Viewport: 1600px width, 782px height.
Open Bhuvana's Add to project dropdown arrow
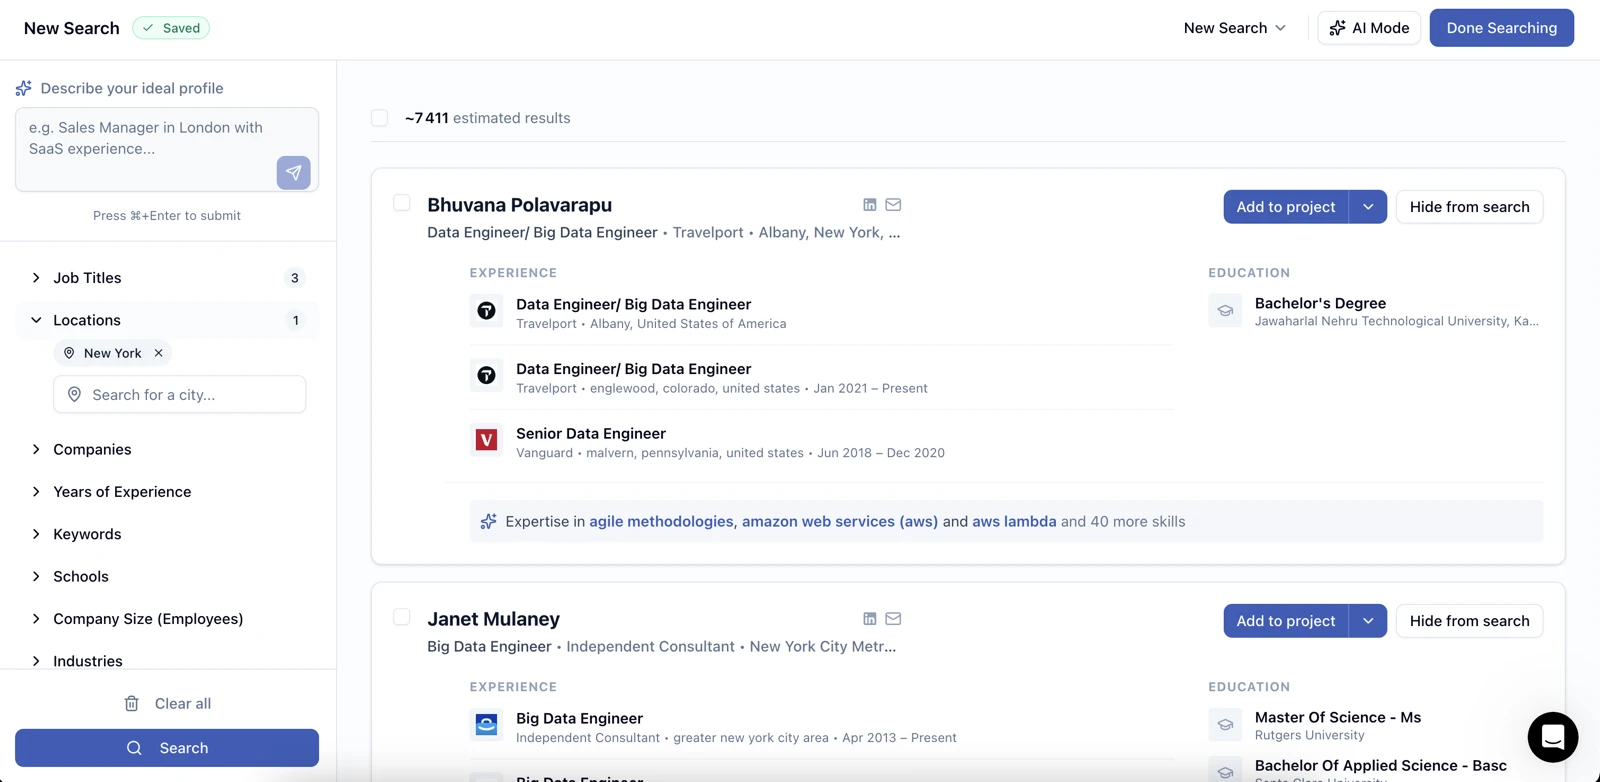[1368, 207]
